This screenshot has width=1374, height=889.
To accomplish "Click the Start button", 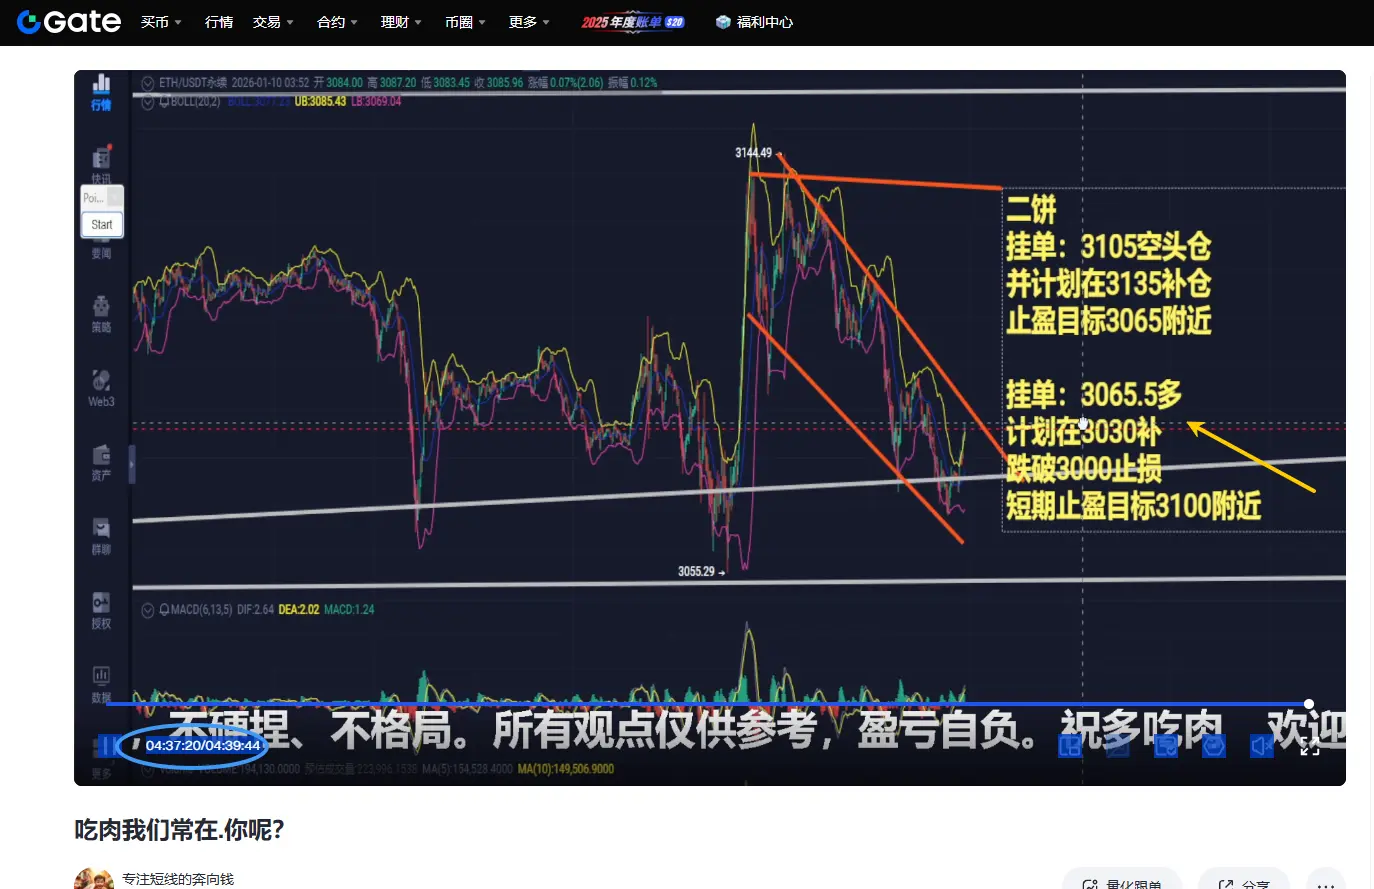I will click(102, 225).
